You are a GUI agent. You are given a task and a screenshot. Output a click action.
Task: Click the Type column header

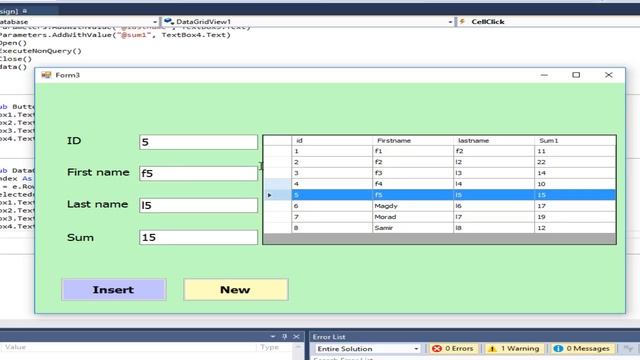click(x=269, y=347)
